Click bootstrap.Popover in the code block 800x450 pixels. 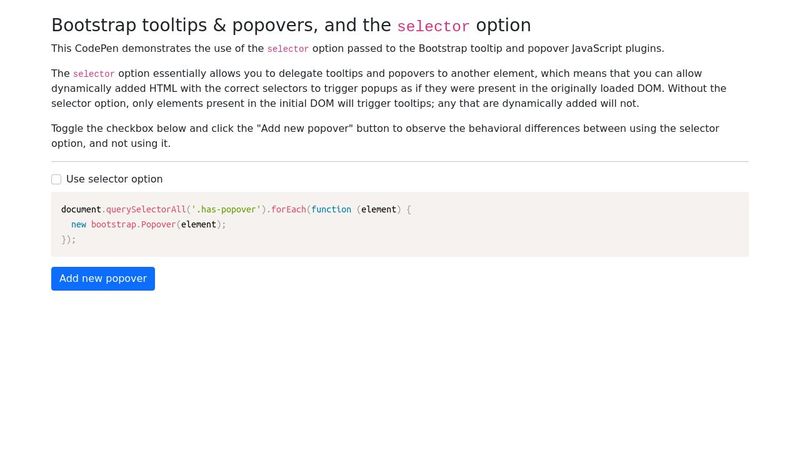tap(133, 224)
